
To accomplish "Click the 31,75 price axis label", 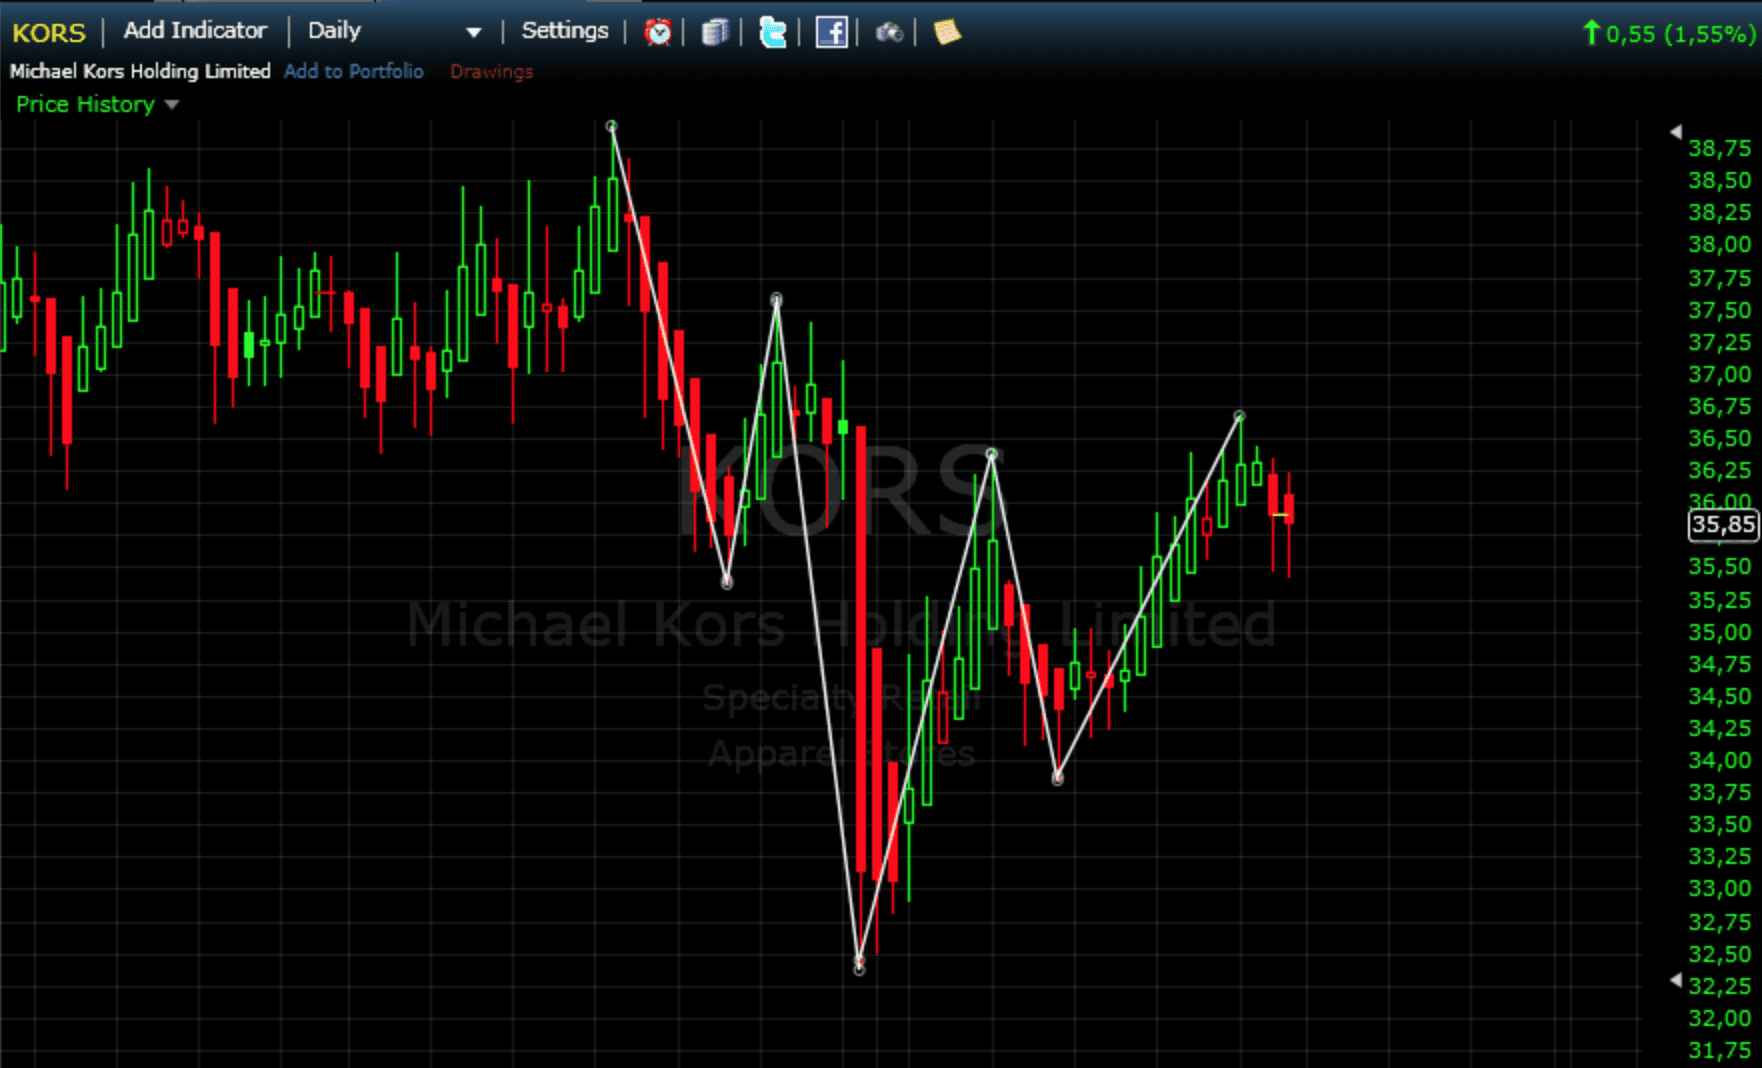I will (1720, 1050).
